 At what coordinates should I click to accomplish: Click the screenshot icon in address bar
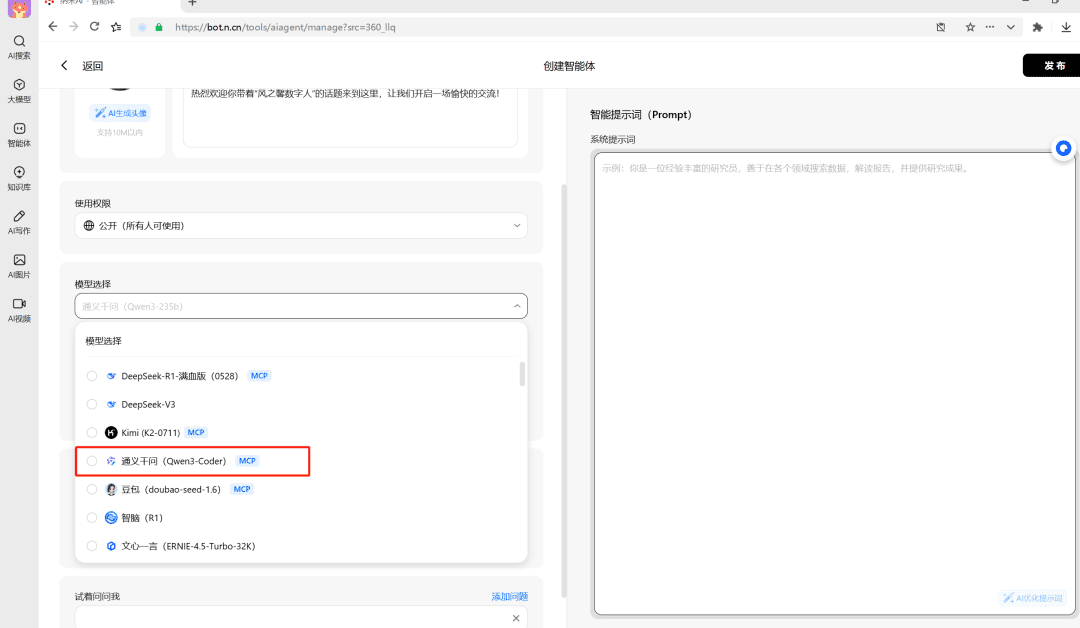[x=941, y=27]
